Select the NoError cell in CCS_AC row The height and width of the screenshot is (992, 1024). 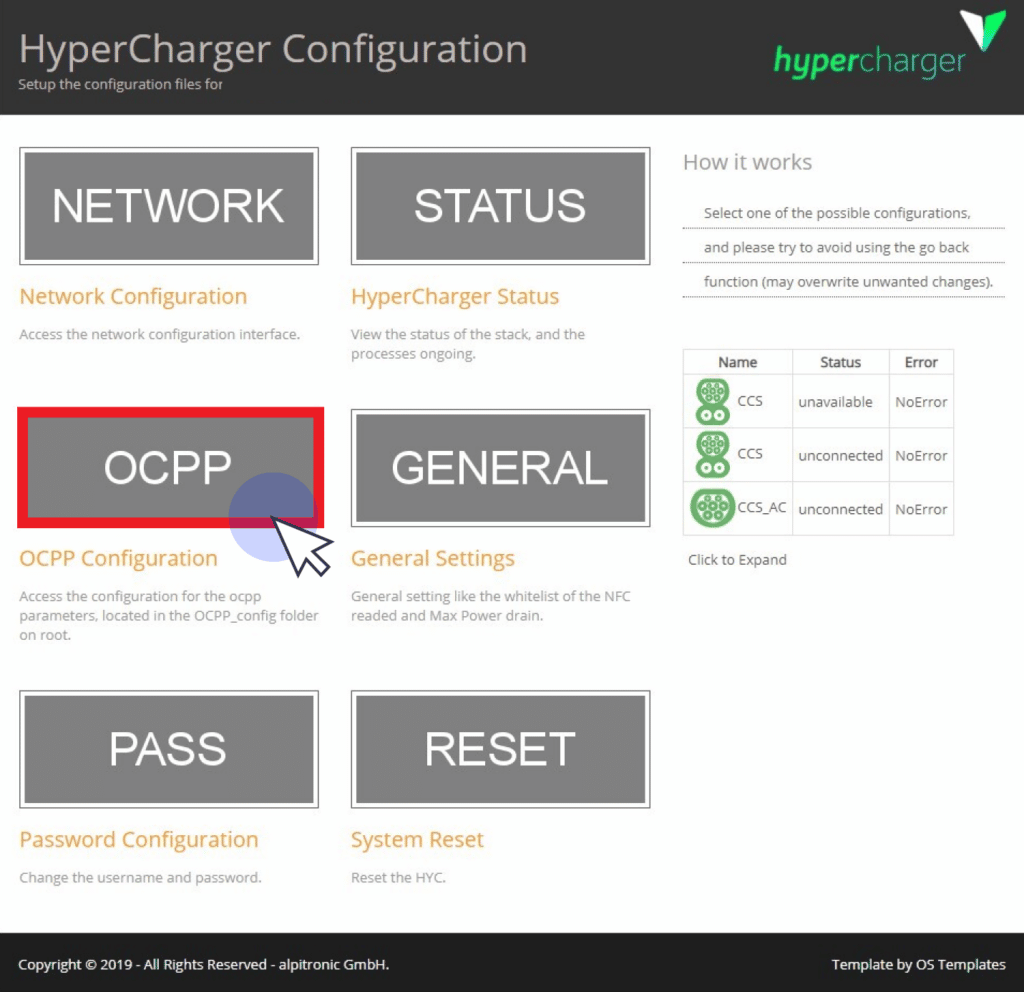click(921, 509)
